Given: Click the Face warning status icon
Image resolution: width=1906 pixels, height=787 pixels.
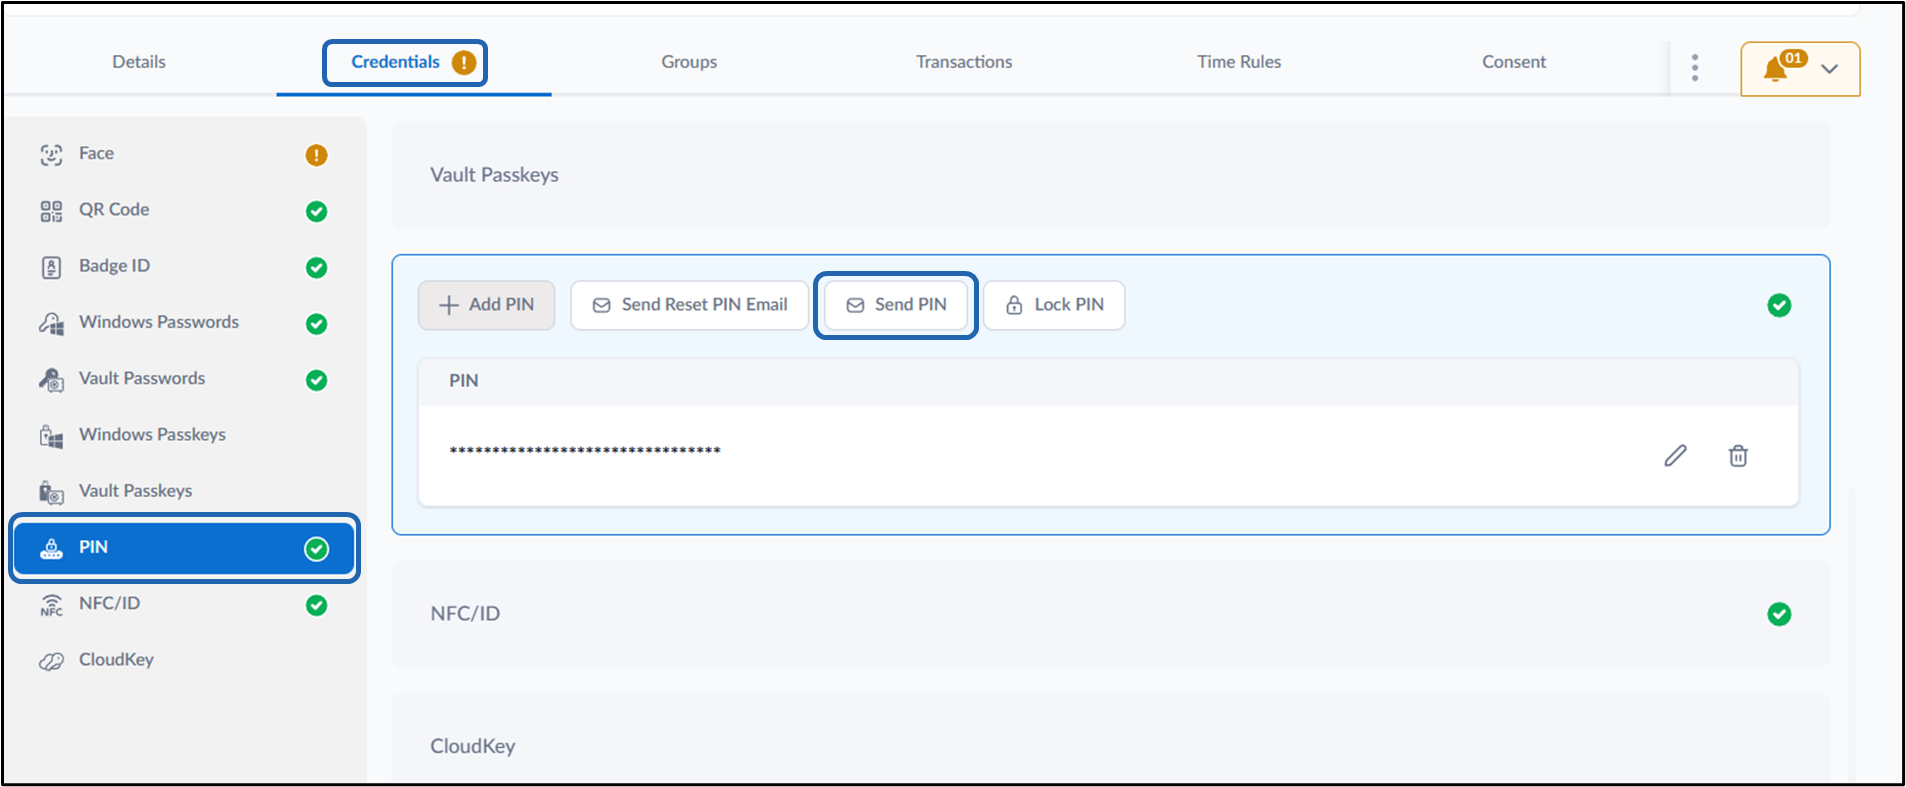Looking at the screenshot, I should tap(316, 155).
